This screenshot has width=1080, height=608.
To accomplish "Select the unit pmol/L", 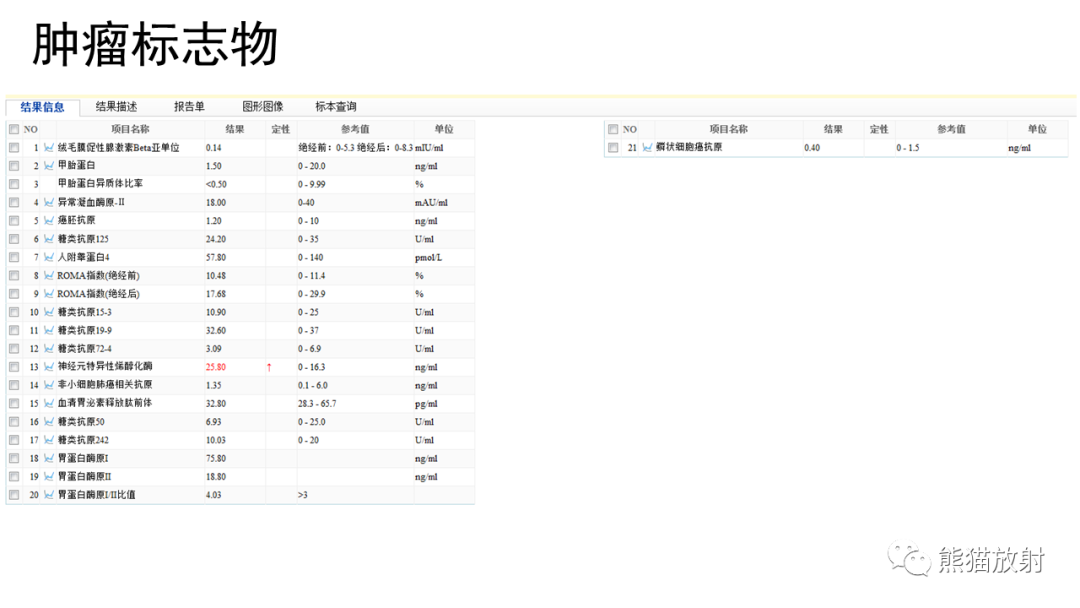I will [x=428, y=258].
